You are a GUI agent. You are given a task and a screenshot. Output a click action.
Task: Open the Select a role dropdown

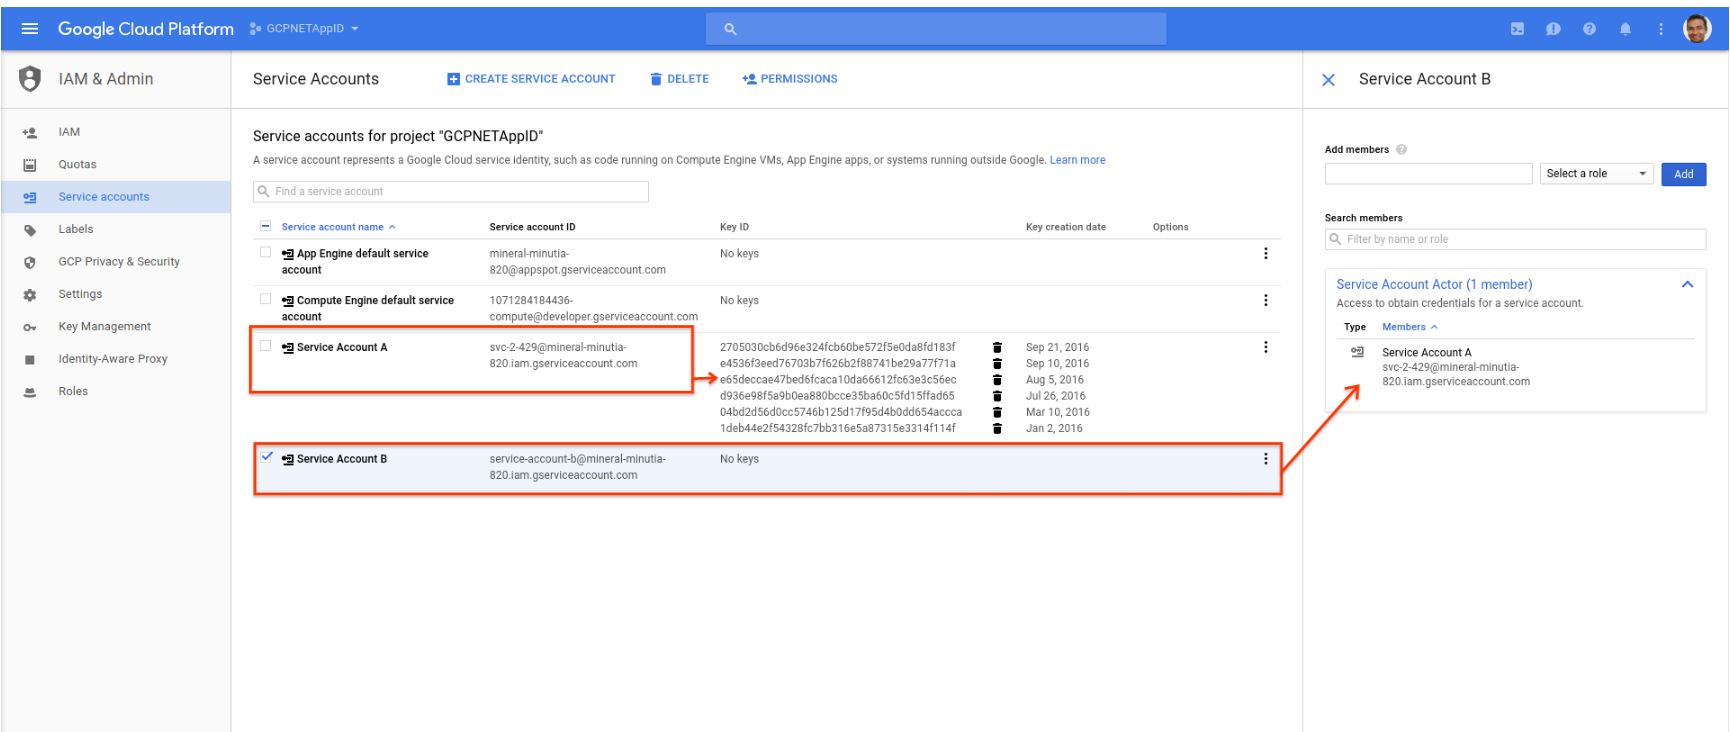click(1596, 174)
